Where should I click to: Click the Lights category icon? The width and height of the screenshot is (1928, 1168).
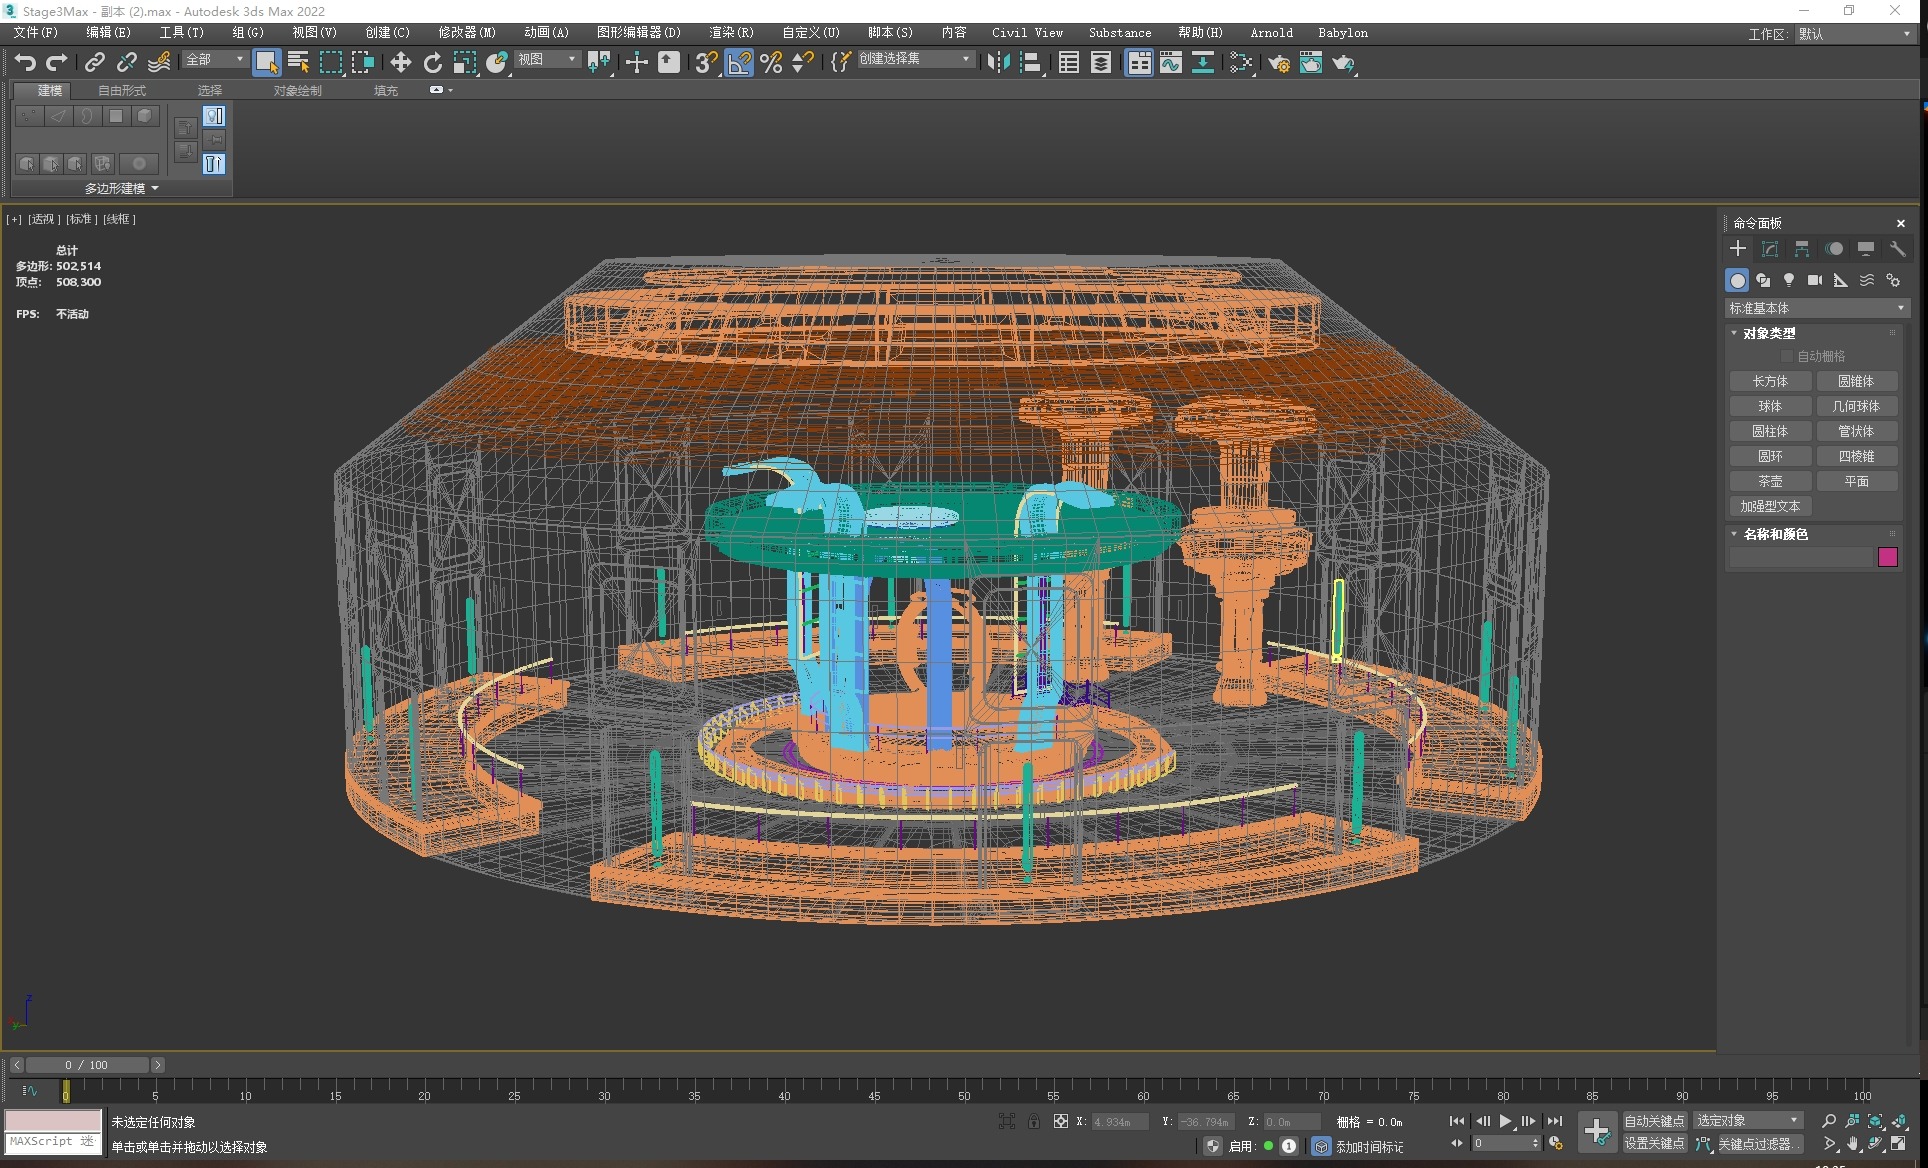pyautogui.click(x=1789, y=281)
